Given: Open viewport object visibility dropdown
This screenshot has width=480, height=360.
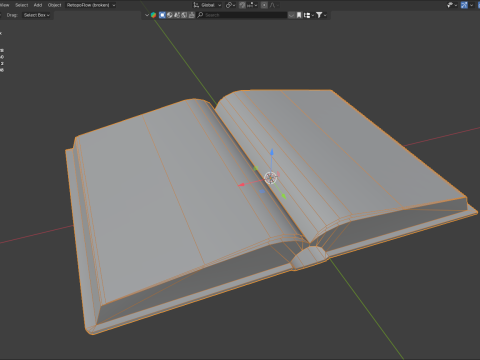Looking at the screenshot, I should (x=452, y=5).
